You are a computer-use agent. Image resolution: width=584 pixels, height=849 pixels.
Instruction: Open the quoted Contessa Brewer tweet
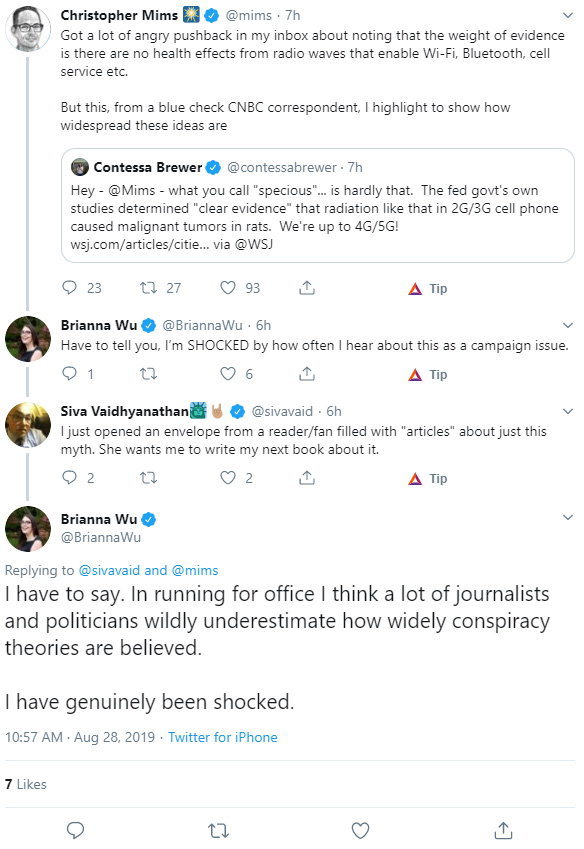pyautogui.click(x=318, y=206)
